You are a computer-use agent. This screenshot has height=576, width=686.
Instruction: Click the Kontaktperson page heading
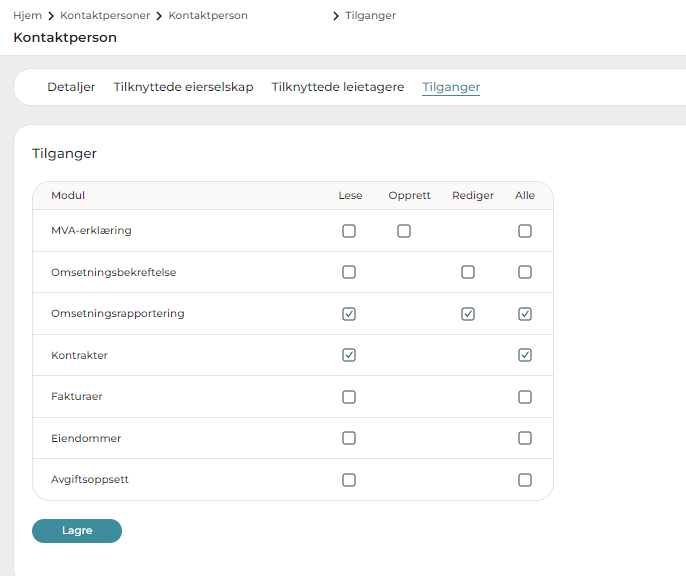(x=65, y=38)
